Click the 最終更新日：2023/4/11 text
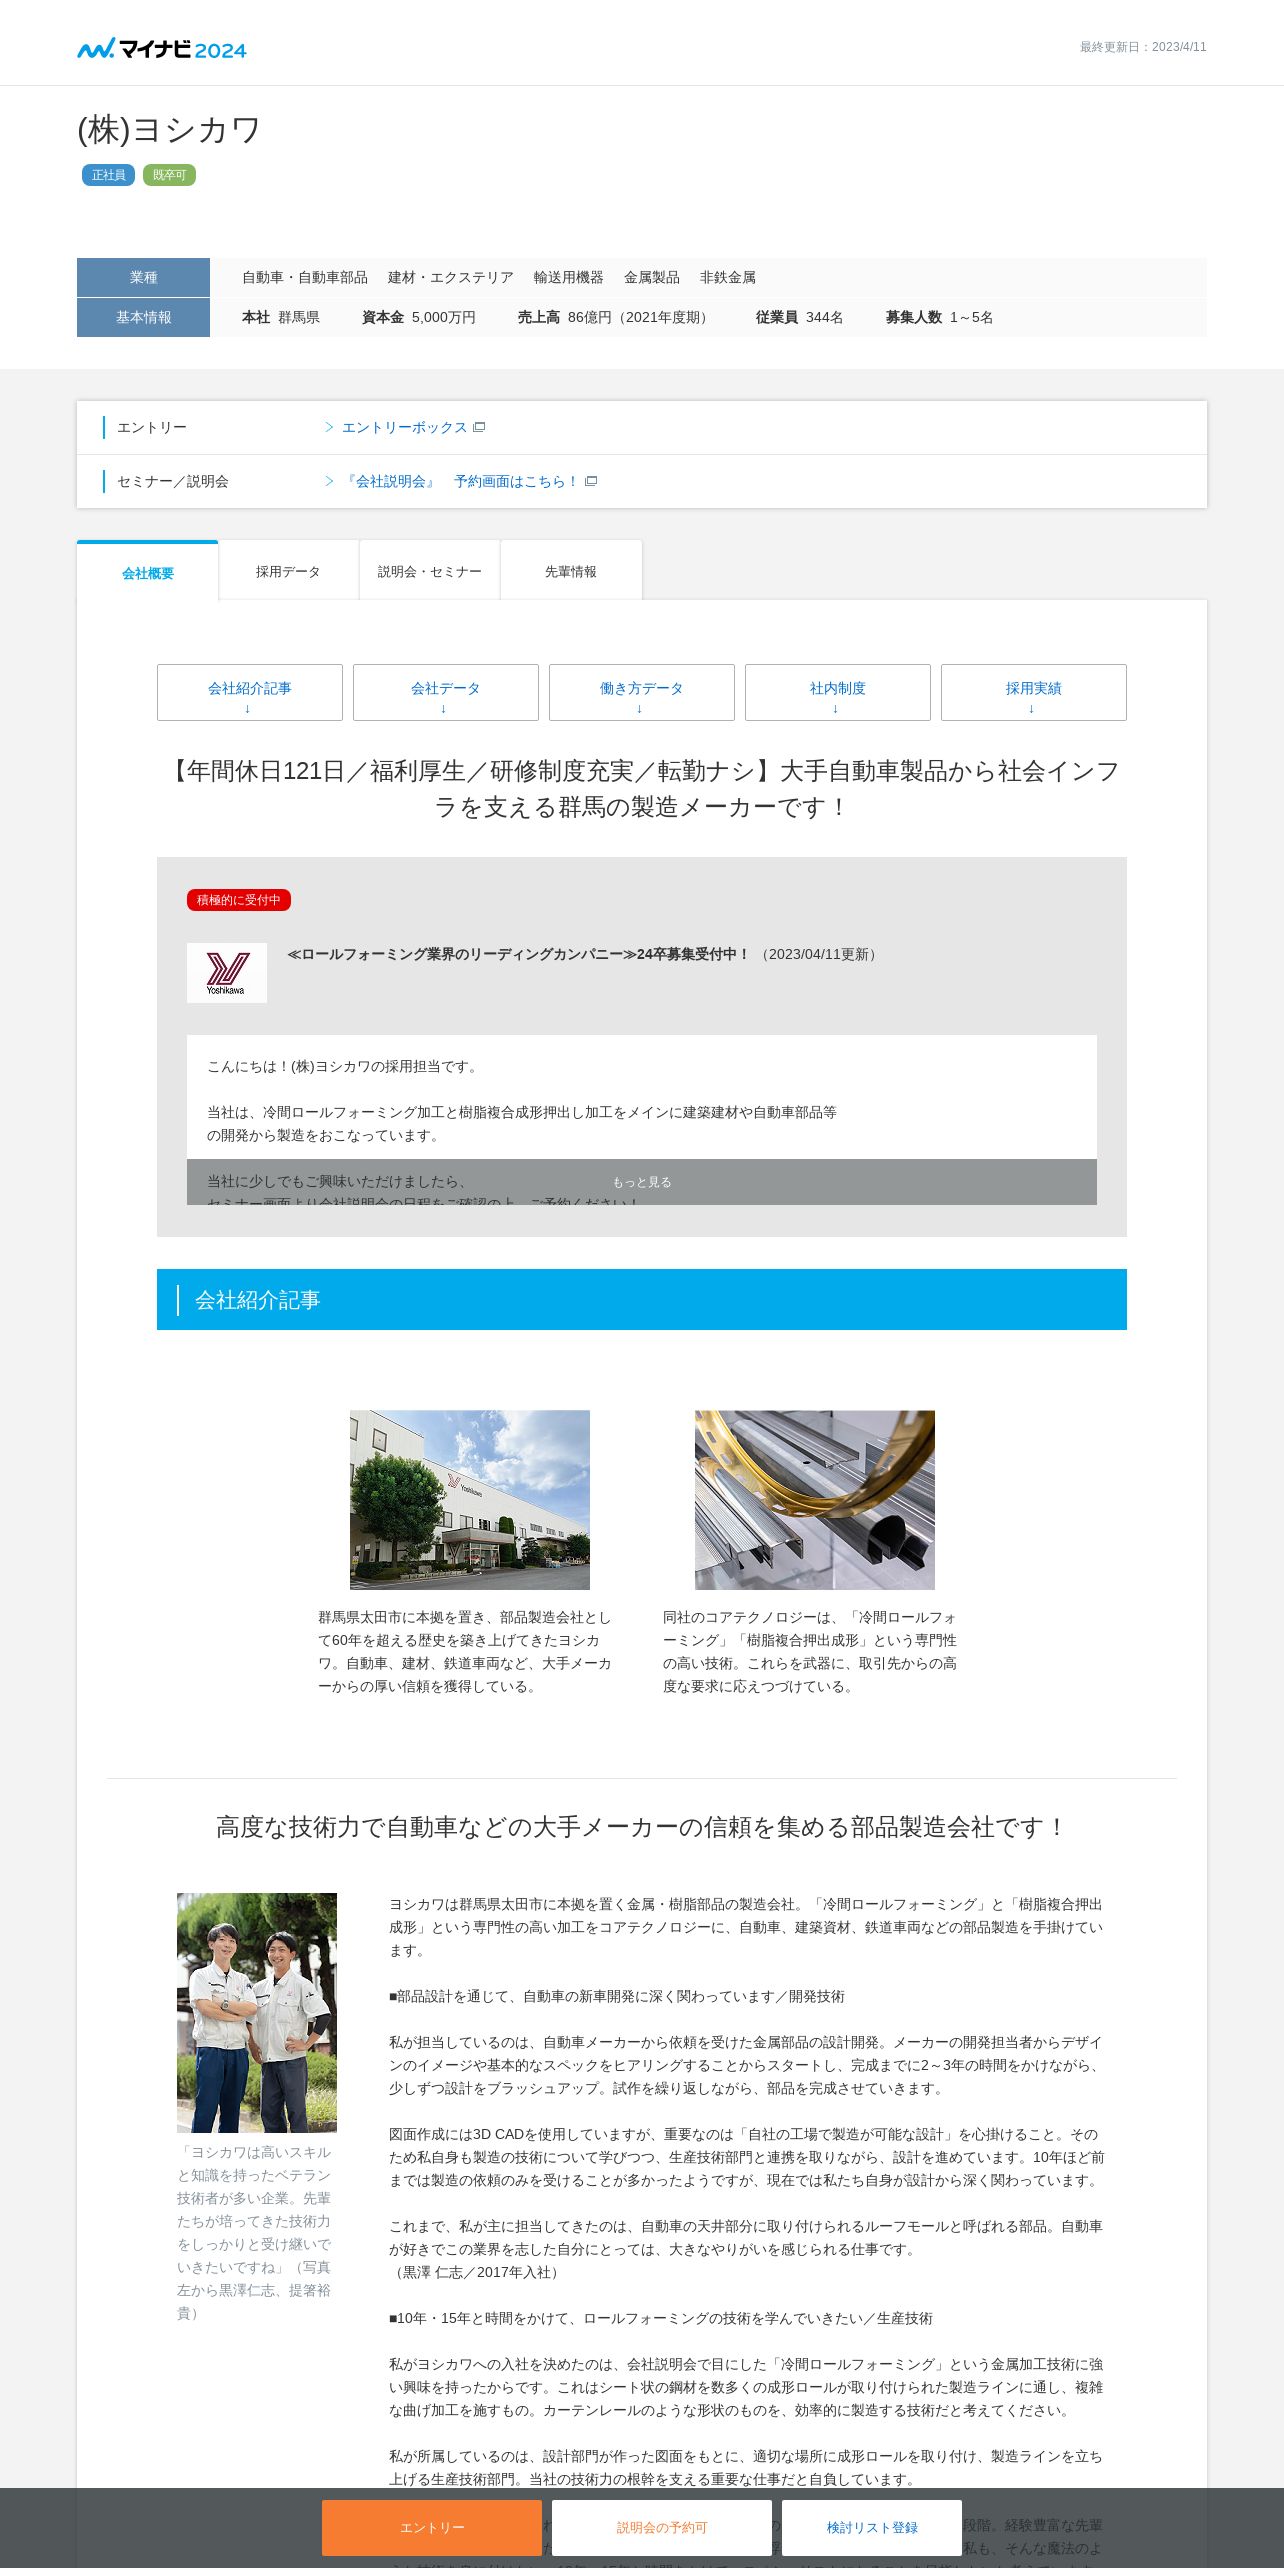 1143,47
